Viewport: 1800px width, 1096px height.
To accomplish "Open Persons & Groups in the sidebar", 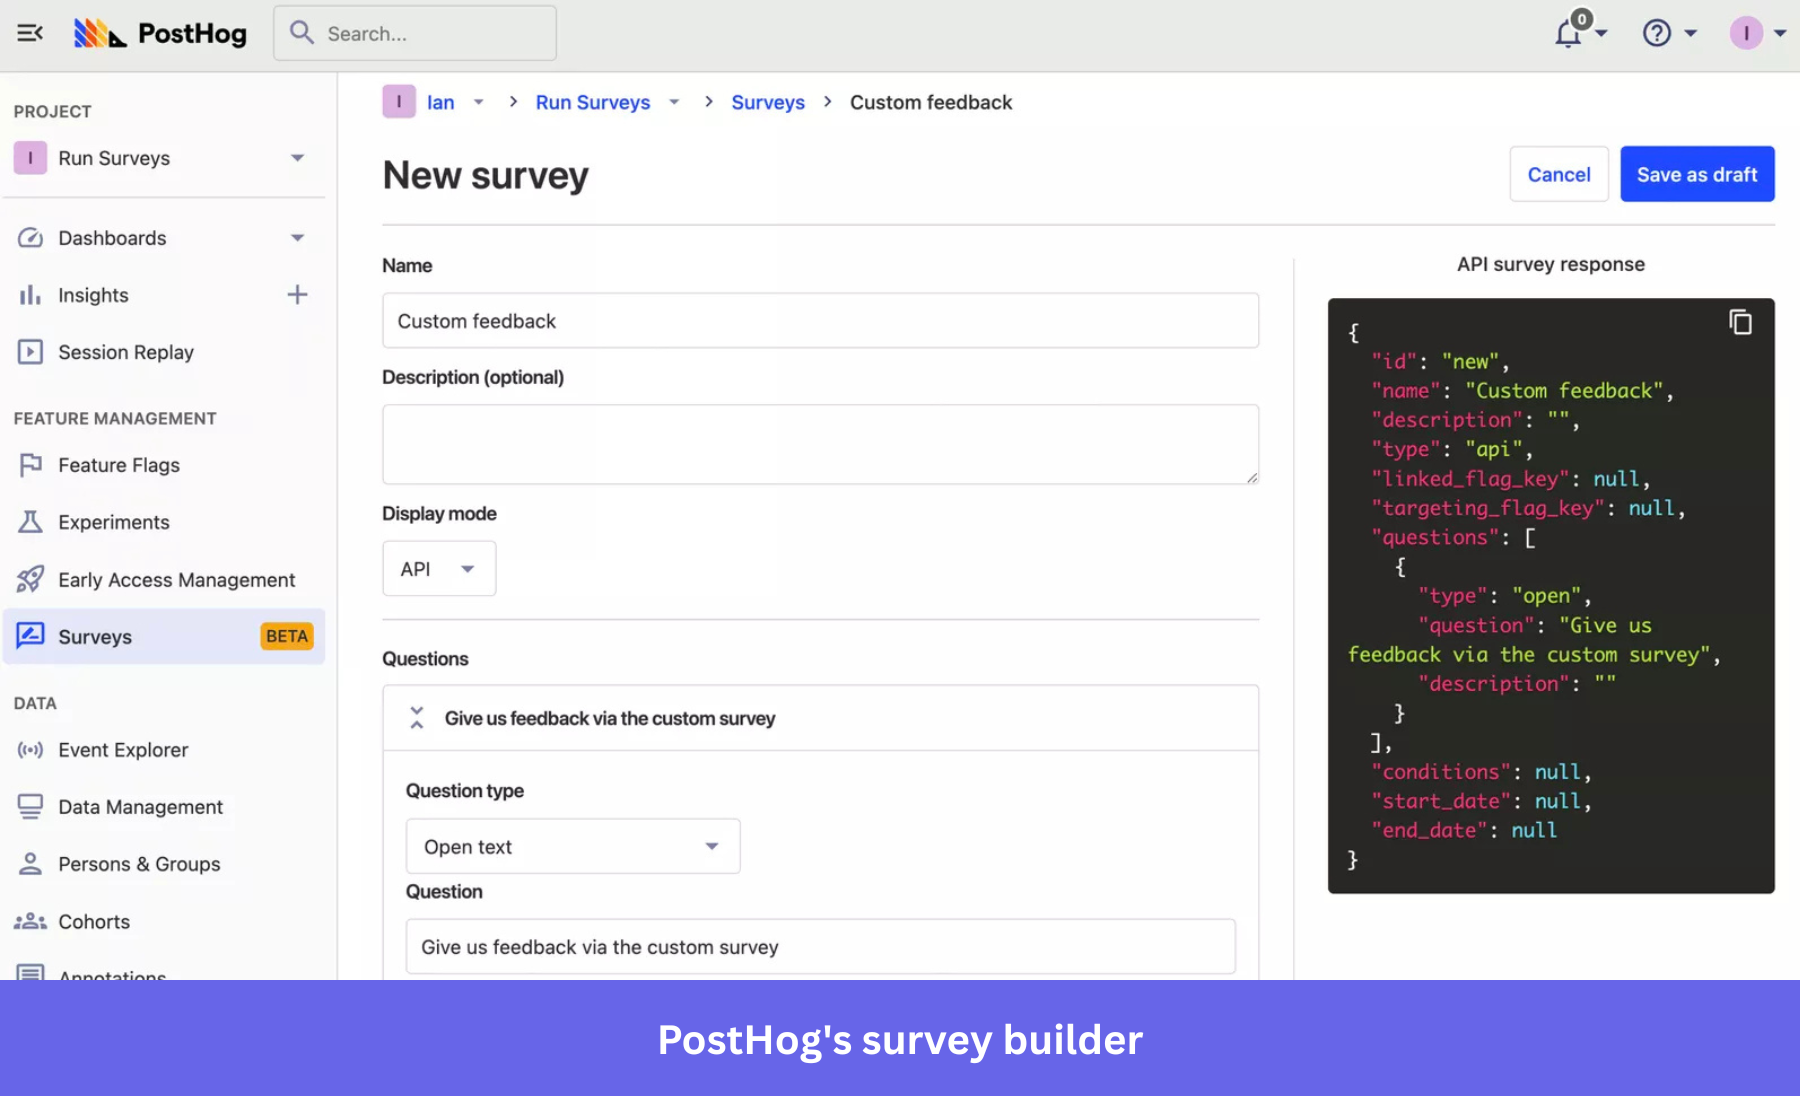I will tap(139, 864).
